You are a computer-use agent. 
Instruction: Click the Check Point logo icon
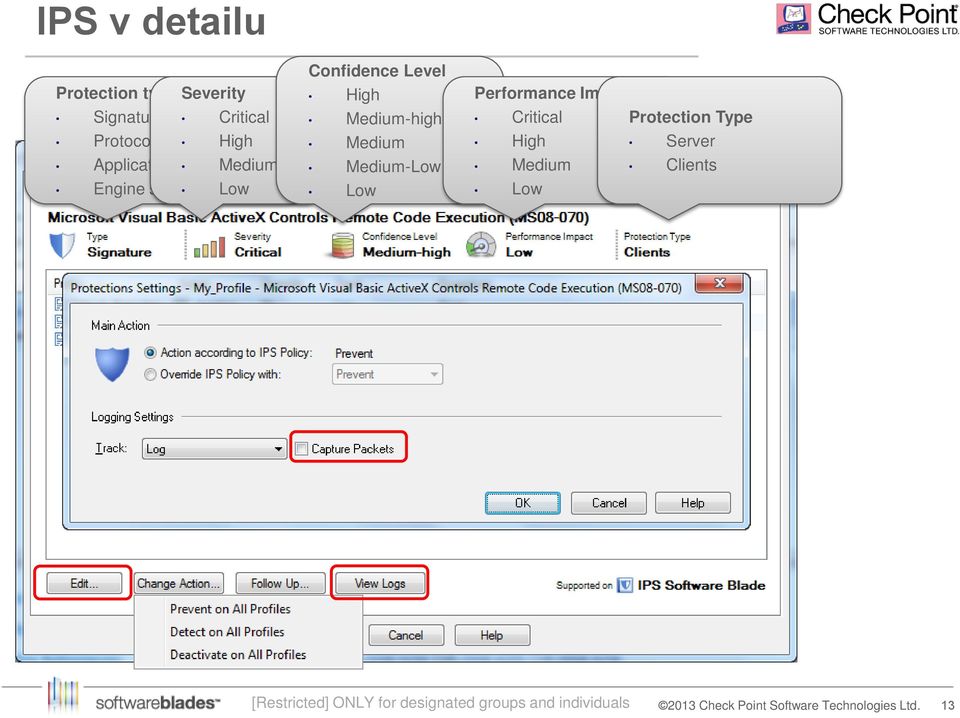click(793, 18)
